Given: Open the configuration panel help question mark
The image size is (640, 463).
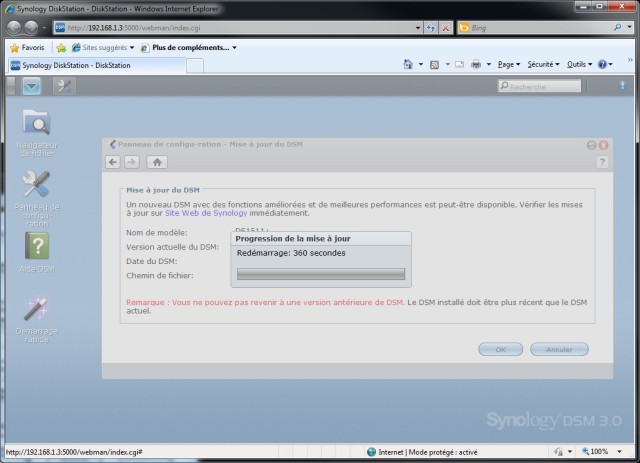Looking at the screenshot, I should point(602,162).
